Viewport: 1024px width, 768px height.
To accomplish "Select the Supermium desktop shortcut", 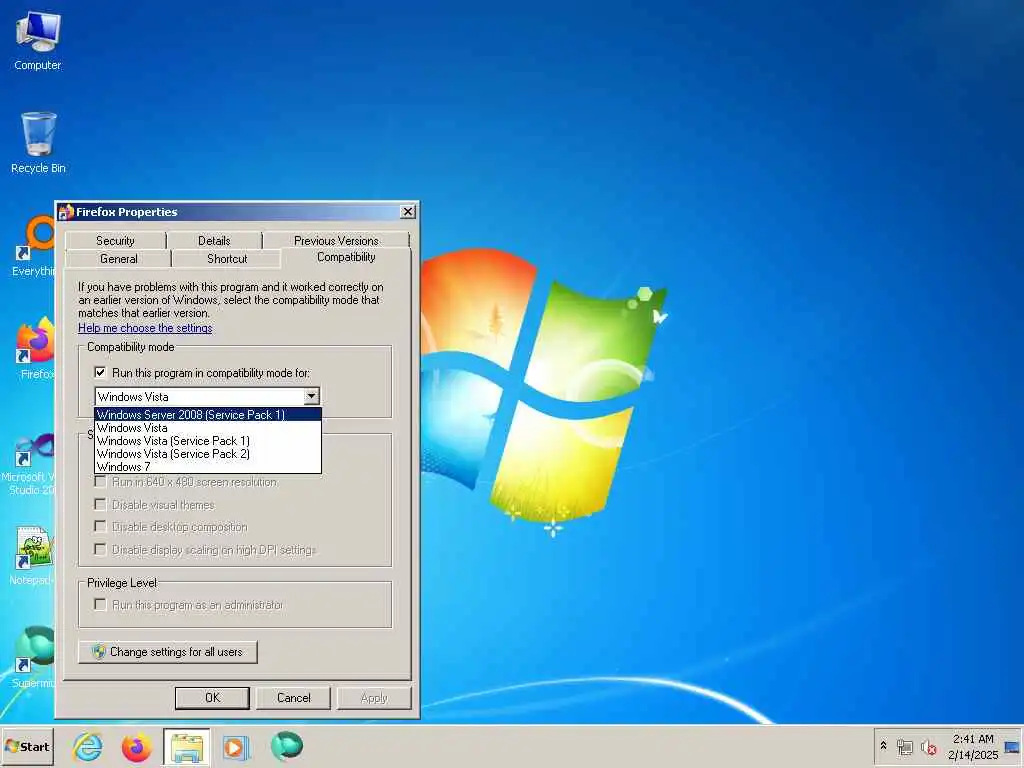I will 34,656.
